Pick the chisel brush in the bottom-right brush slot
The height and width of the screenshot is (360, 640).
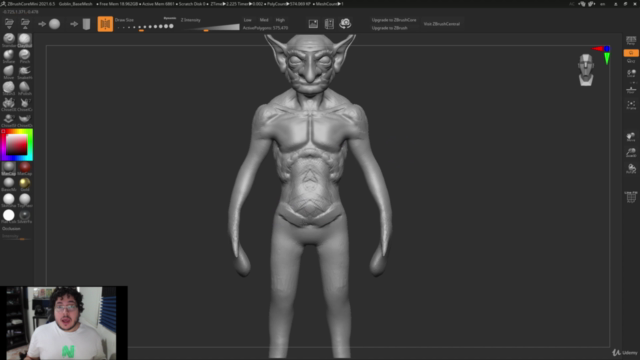tap(24, 120)
